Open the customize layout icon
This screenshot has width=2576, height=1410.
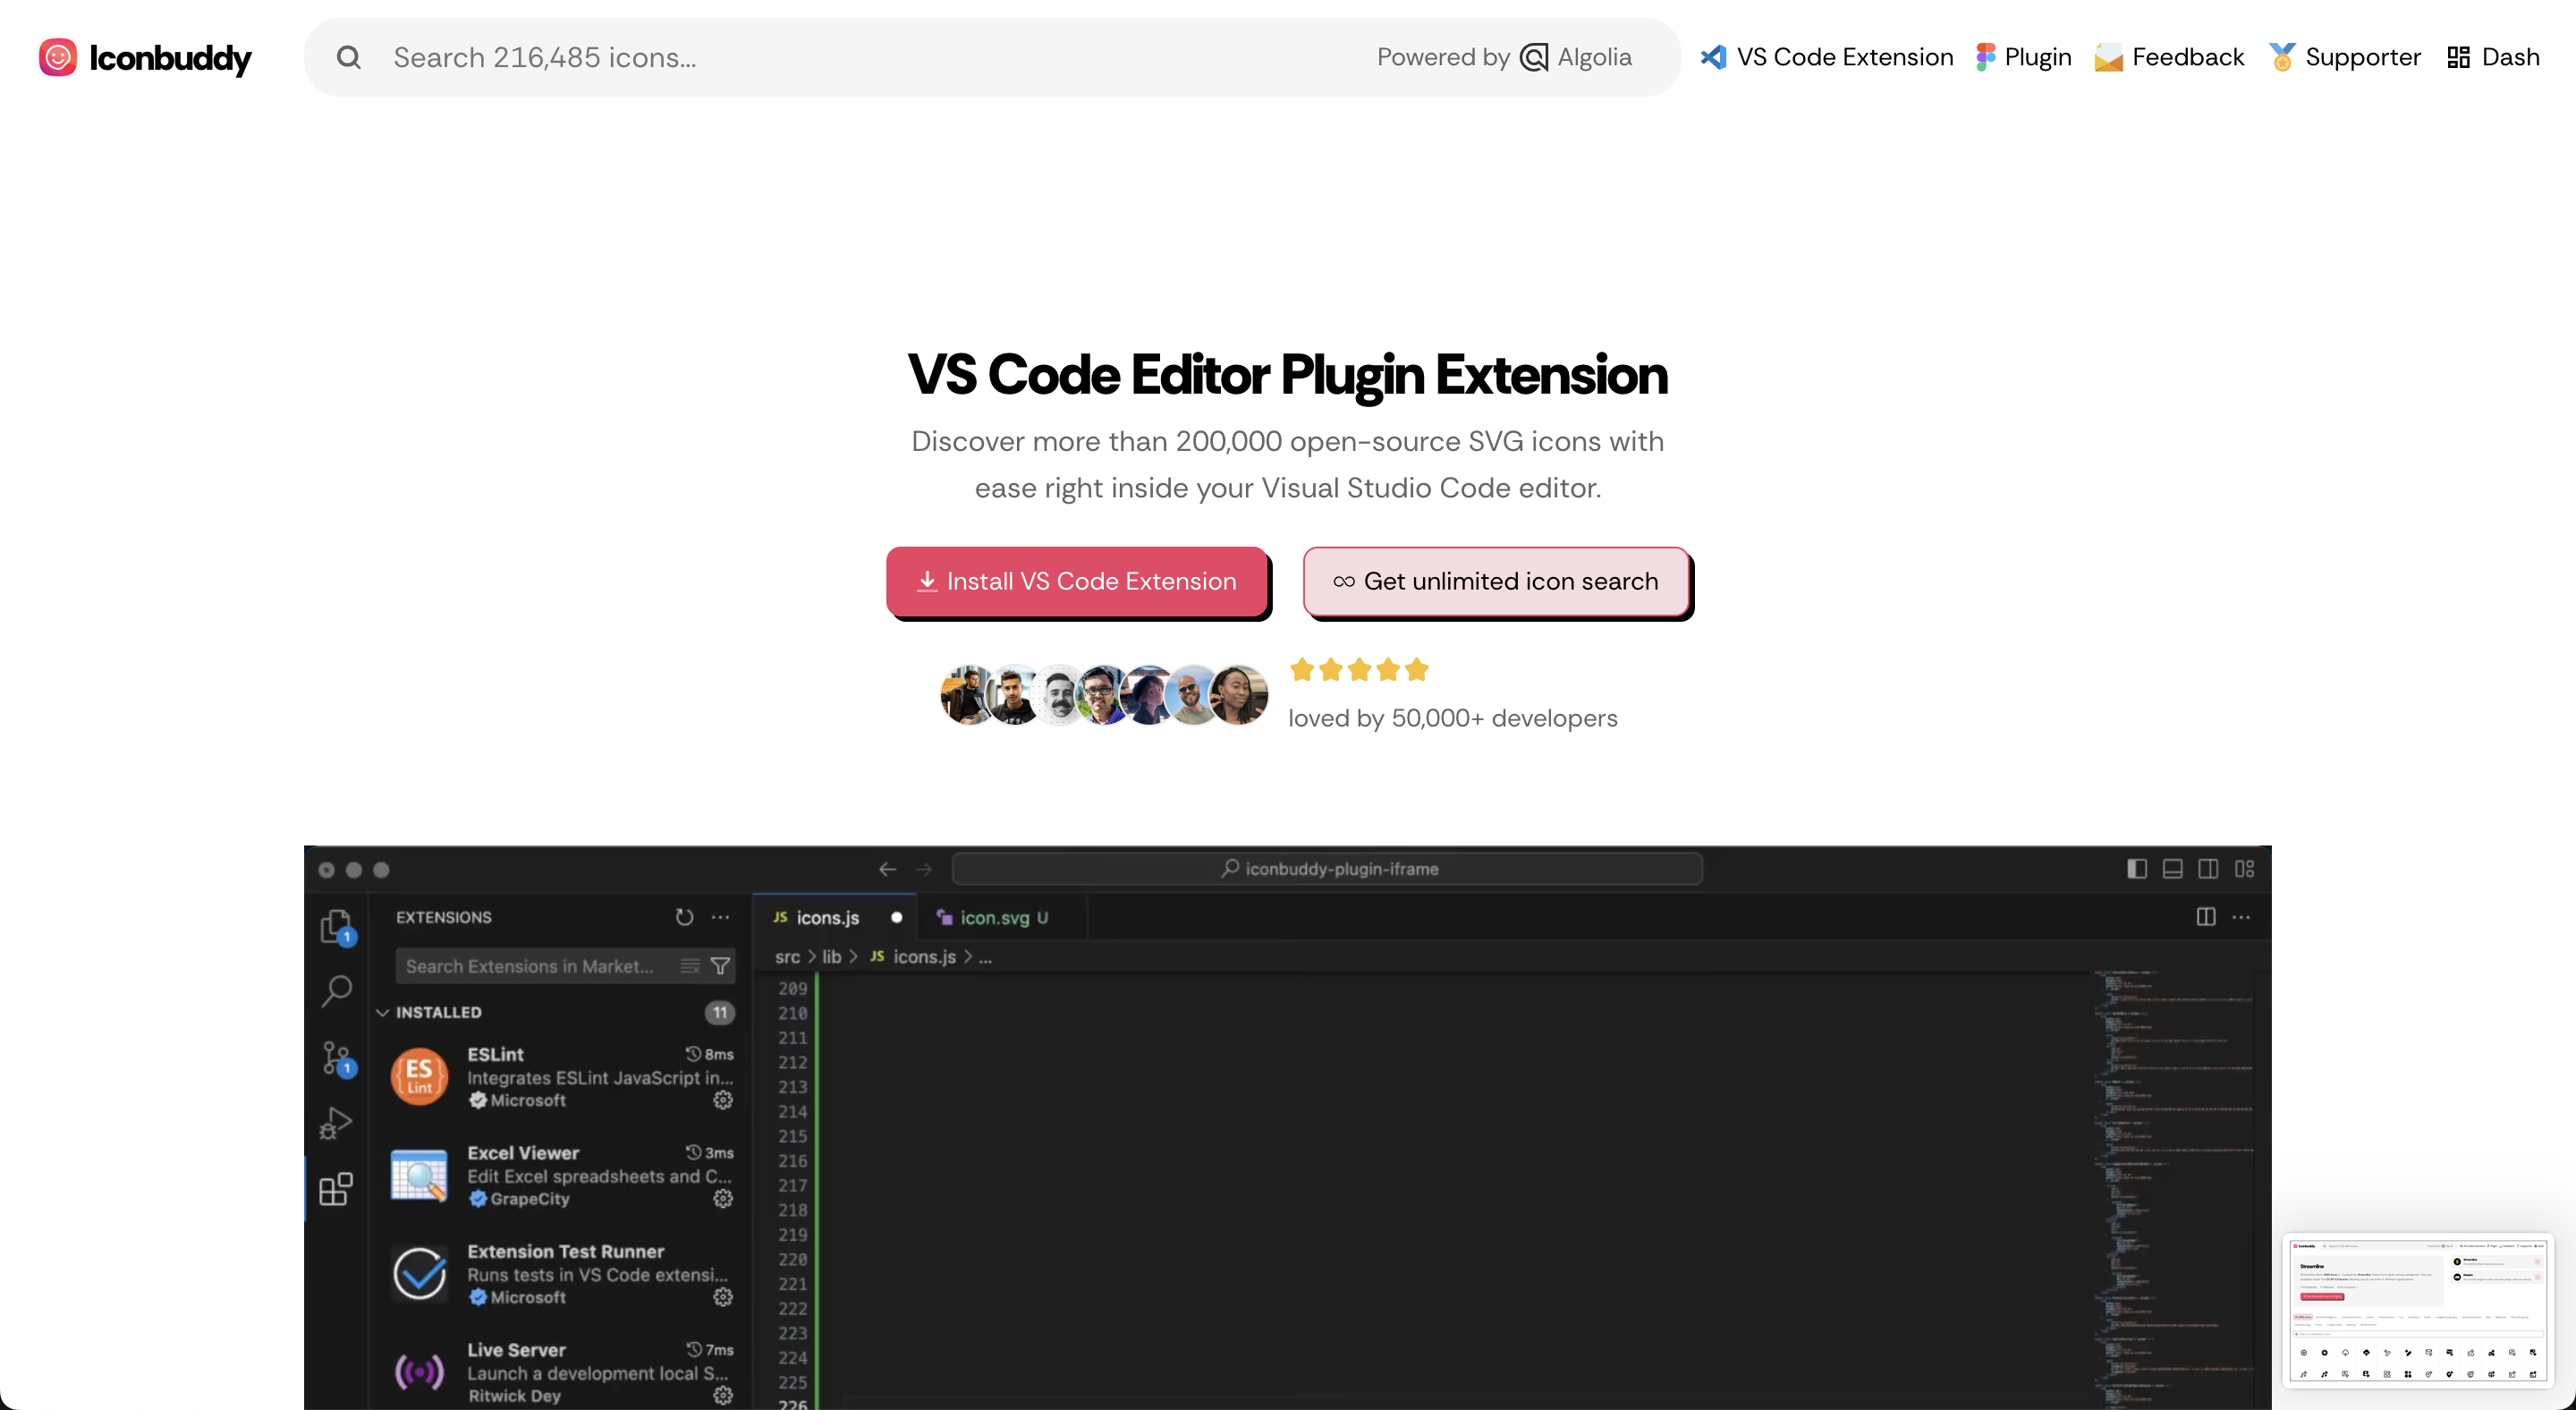(2244, 869)
